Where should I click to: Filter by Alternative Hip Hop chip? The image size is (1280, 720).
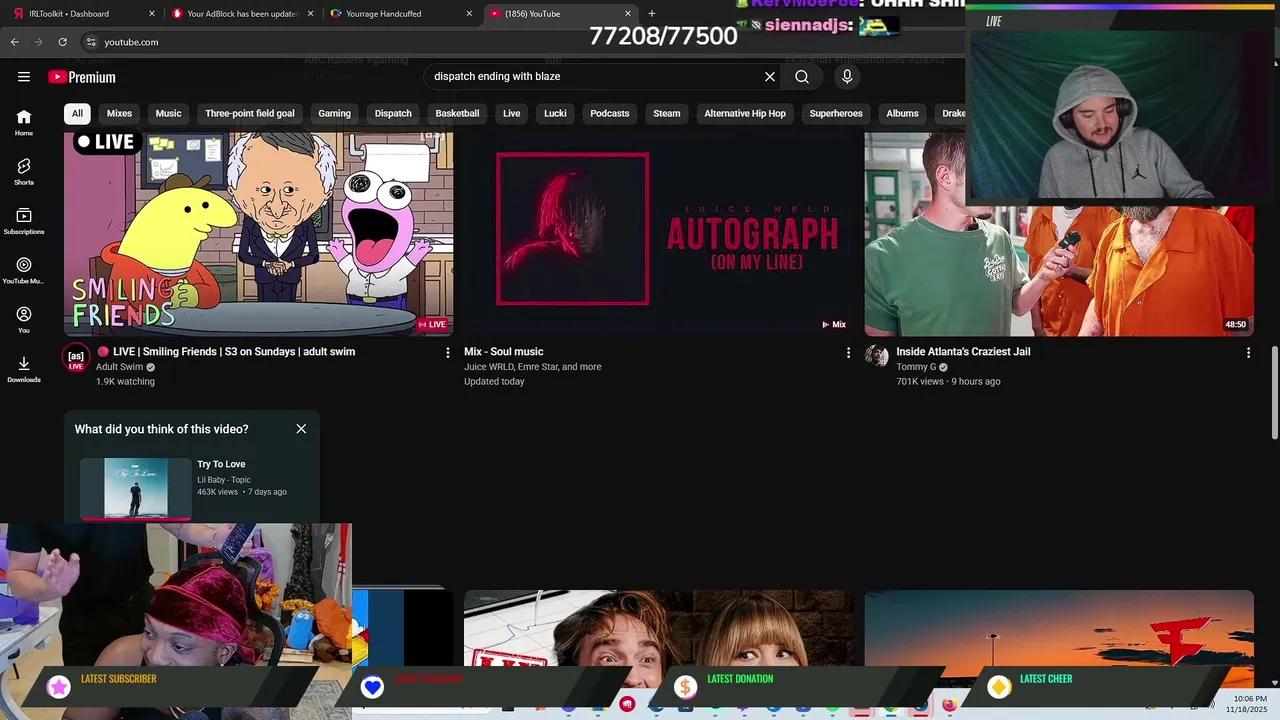(x=745, y=113)
